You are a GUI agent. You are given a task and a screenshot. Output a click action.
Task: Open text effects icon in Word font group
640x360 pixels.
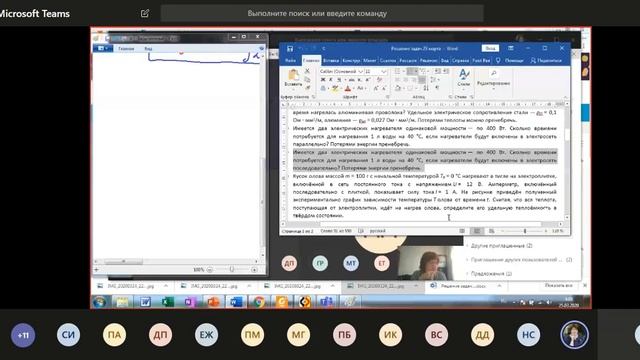pyautogui.click(x=323, y=88)
